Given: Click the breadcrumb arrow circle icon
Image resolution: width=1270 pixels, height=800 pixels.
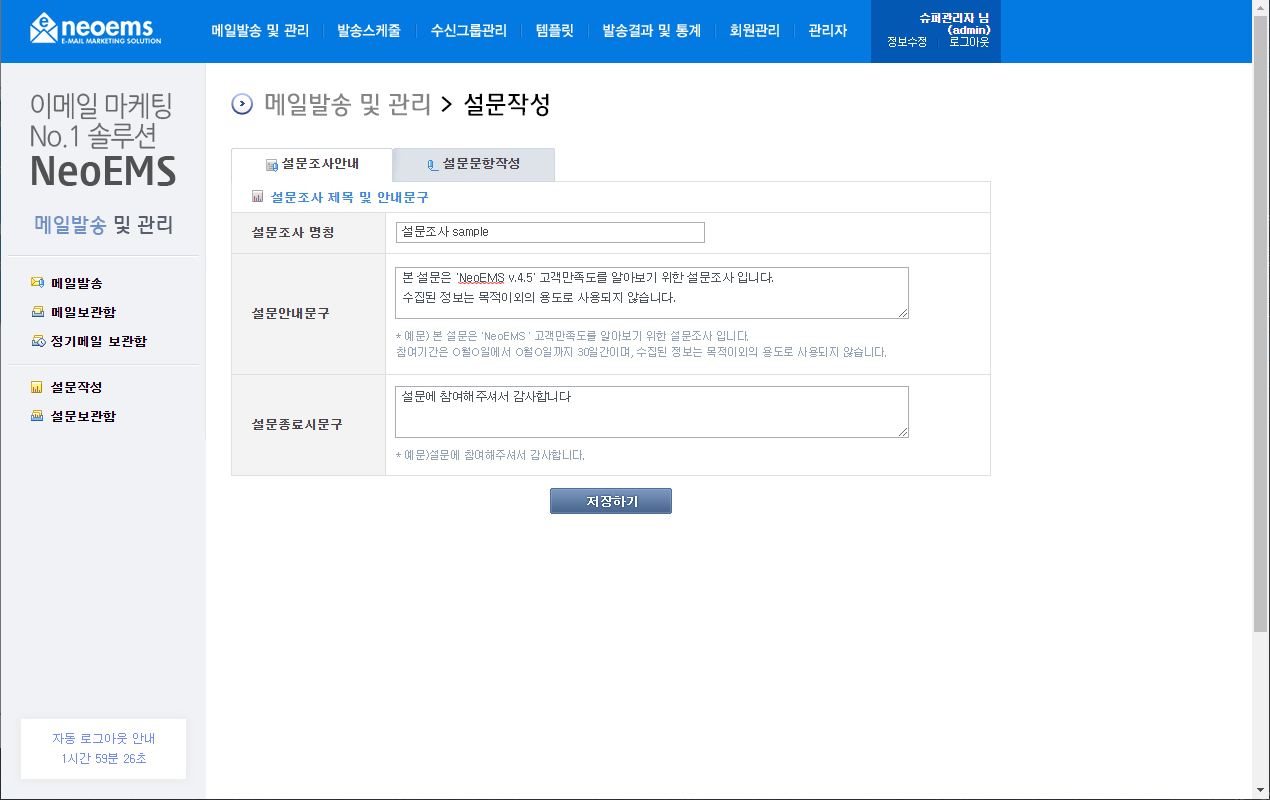Looking at the screenshot, I should coord(242,104).
